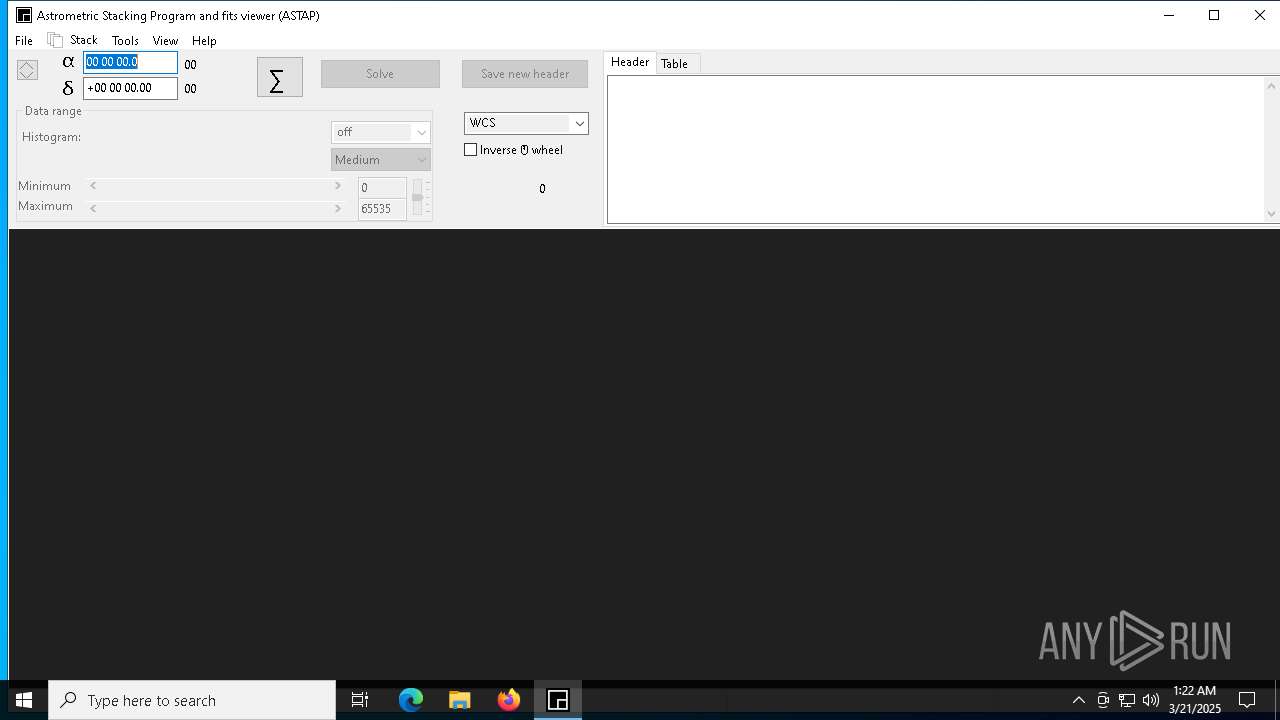Launch Firefox from the taskbar
The image size is (1280, 720).
(509, 700)
